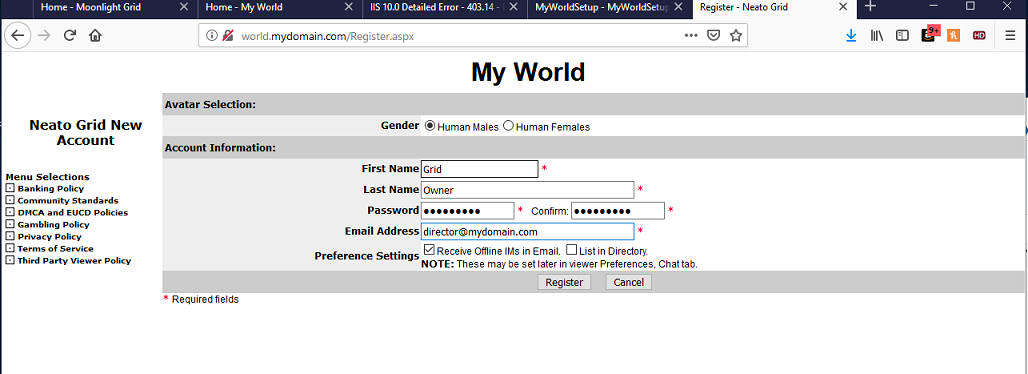Save page to Pocket icon

tap(713, 36)
